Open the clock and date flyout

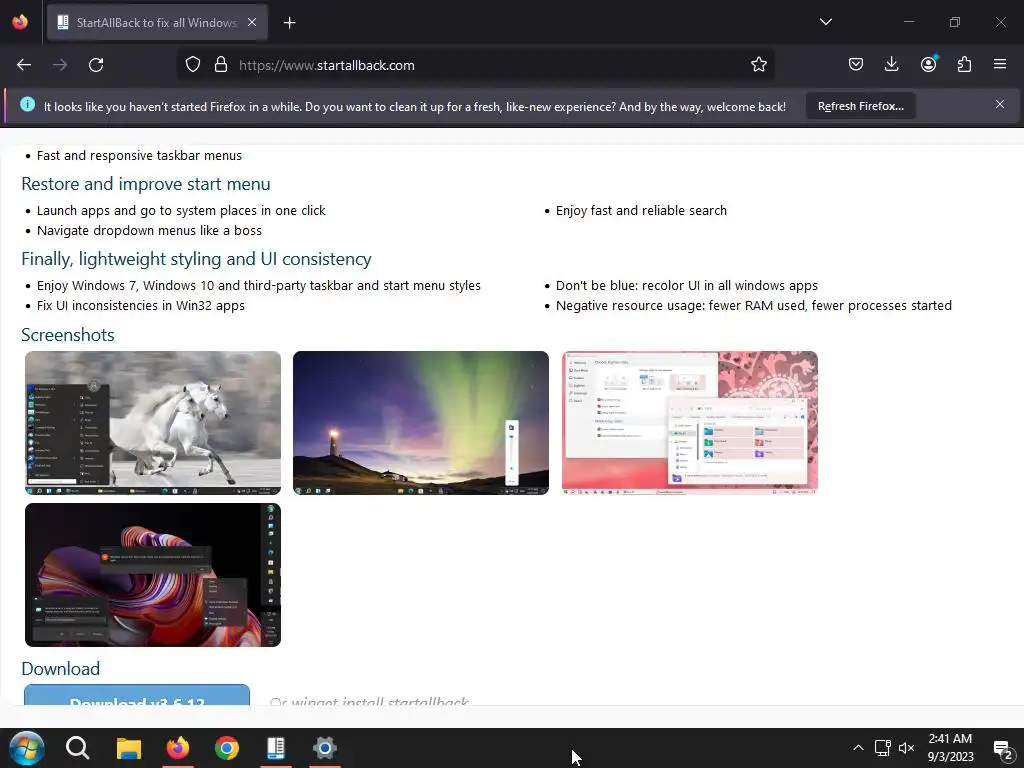point(950,748)
